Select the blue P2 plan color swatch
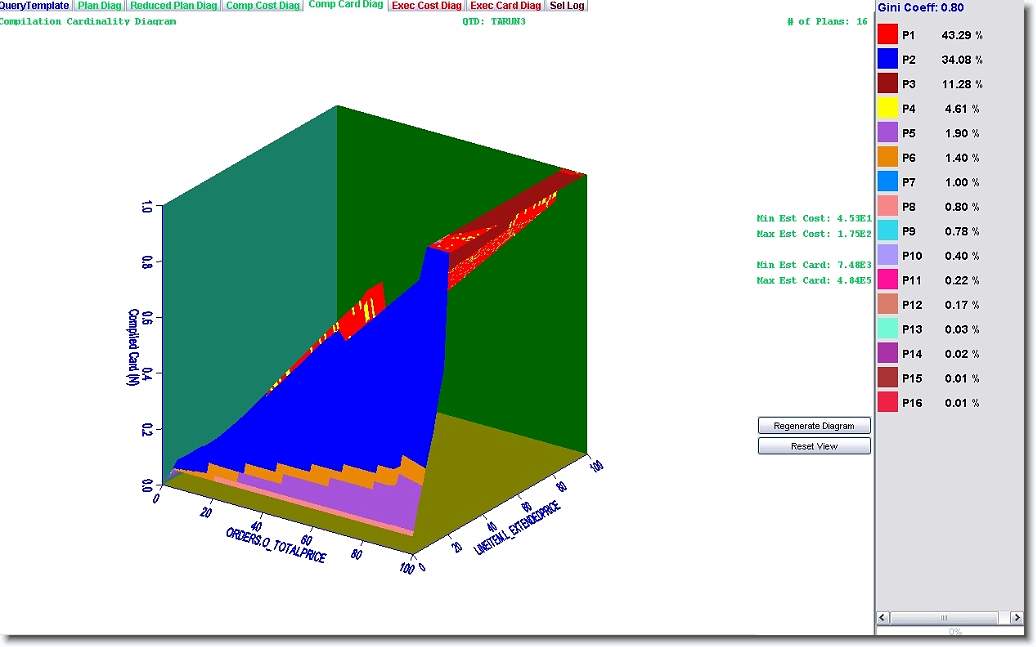 tap(887, 59)
